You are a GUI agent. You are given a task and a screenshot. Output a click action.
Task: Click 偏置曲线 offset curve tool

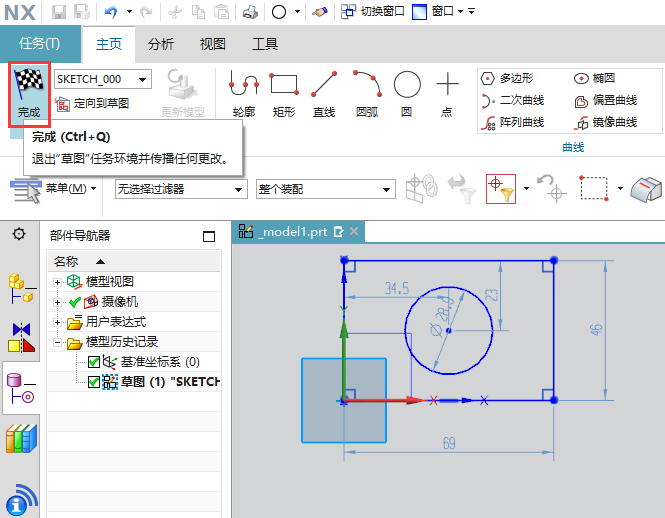click(x=606, y=101)
